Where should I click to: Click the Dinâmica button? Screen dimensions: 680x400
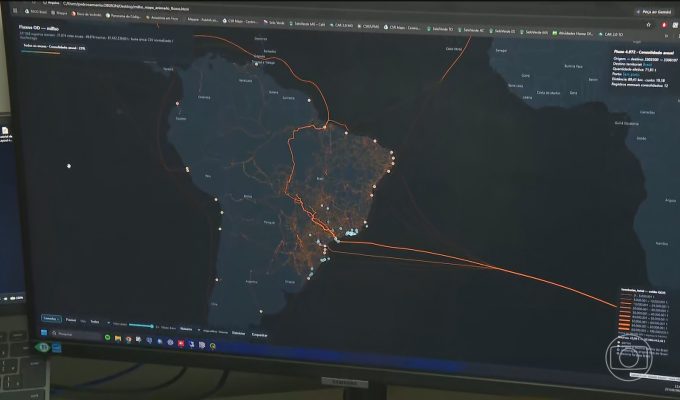(x=239, y=333)
